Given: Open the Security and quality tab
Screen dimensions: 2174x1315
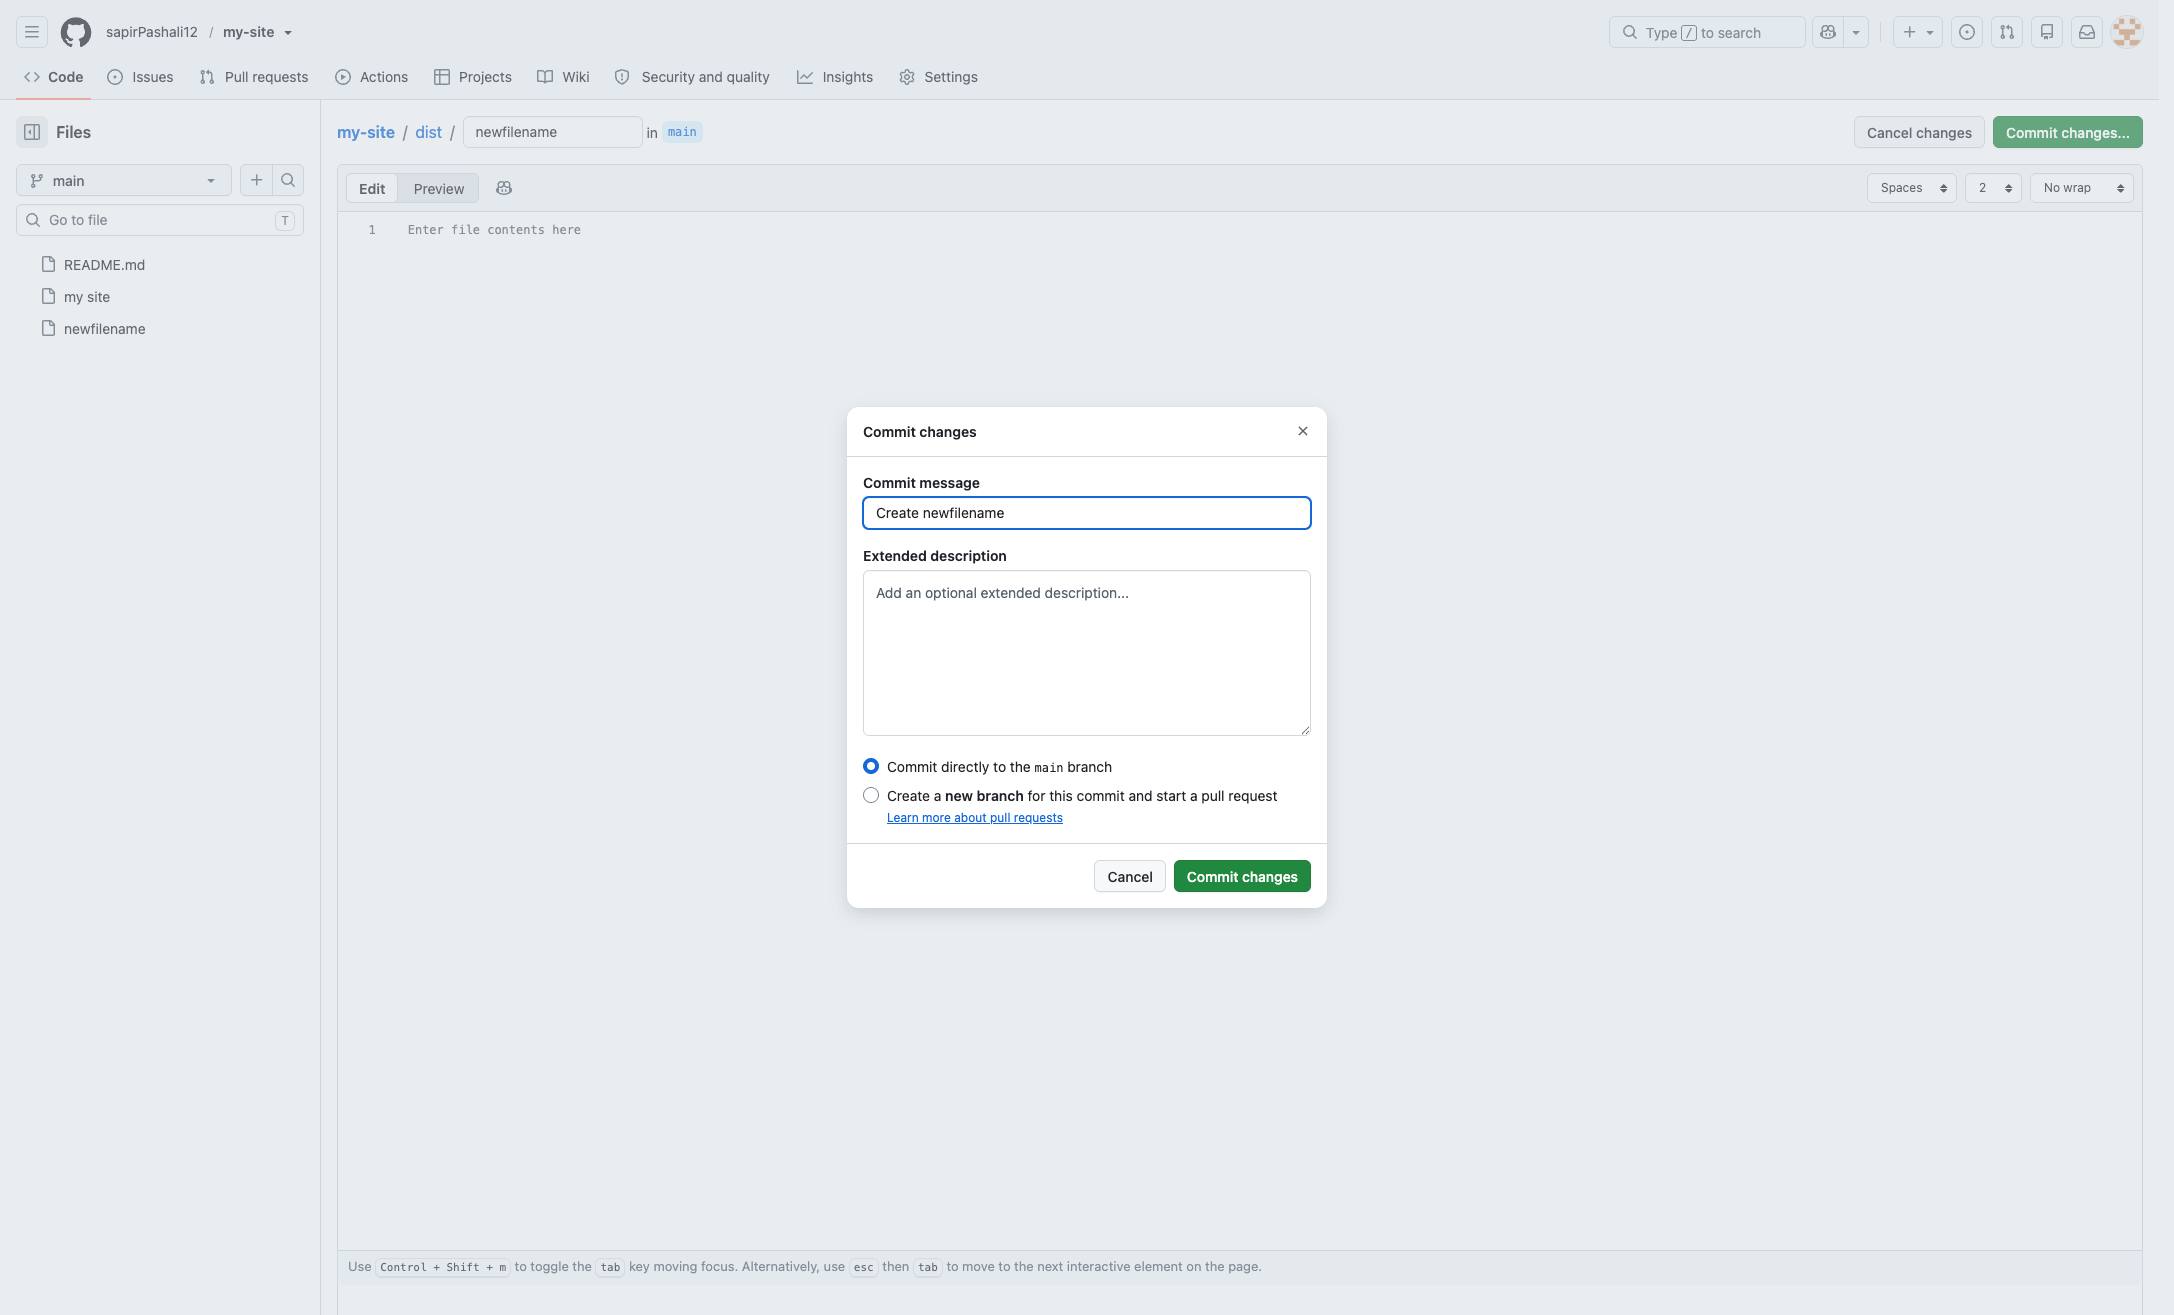Looking at the screenshot, I should tap(692, 77).
